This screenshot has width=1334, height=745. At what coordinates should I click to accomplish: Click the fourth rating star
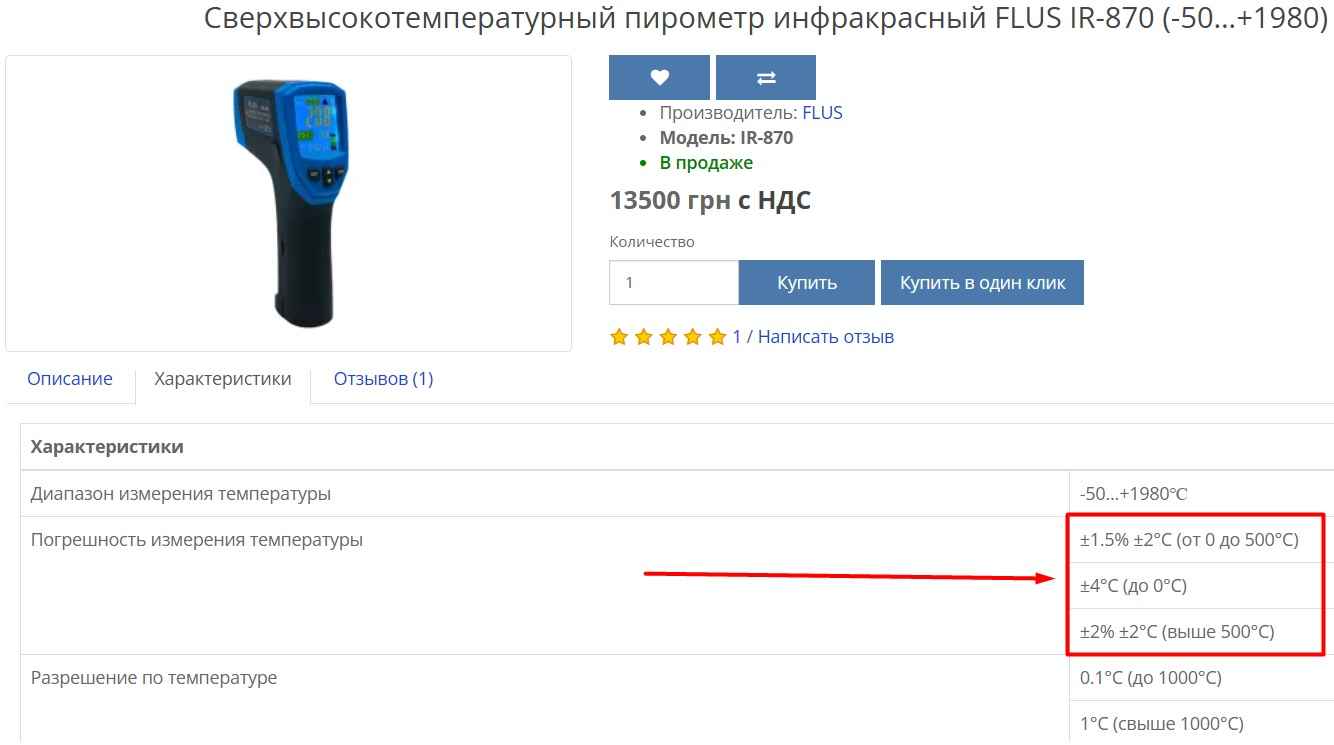[x=693, y=337]
